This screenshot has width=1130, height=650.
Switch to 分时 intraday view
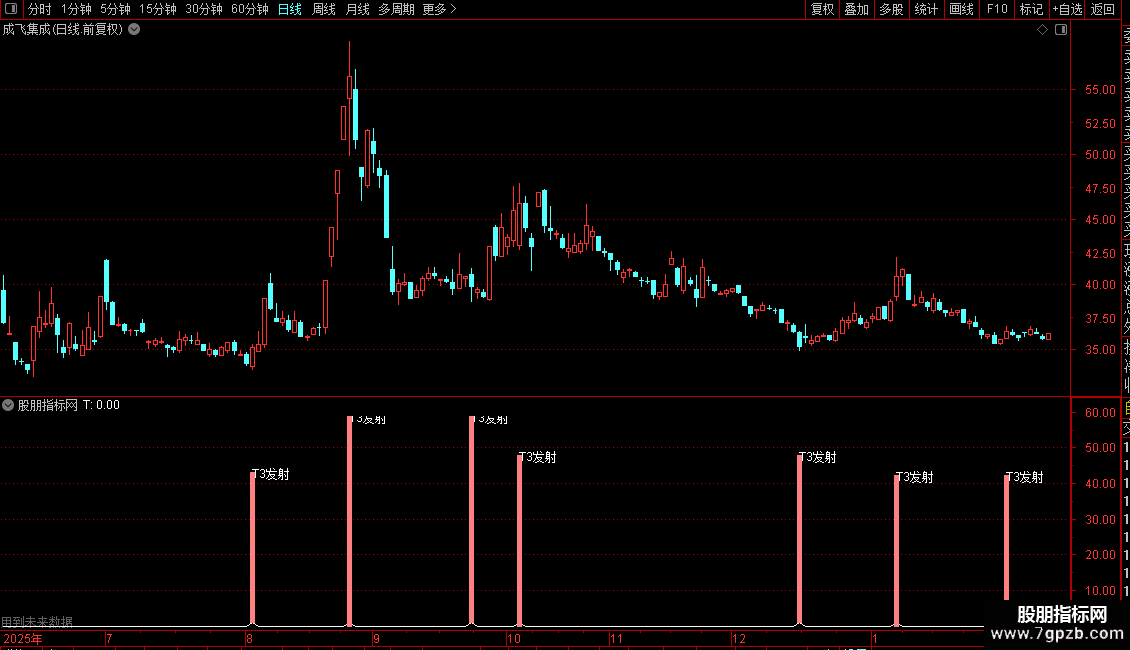(x=40, y=9)
